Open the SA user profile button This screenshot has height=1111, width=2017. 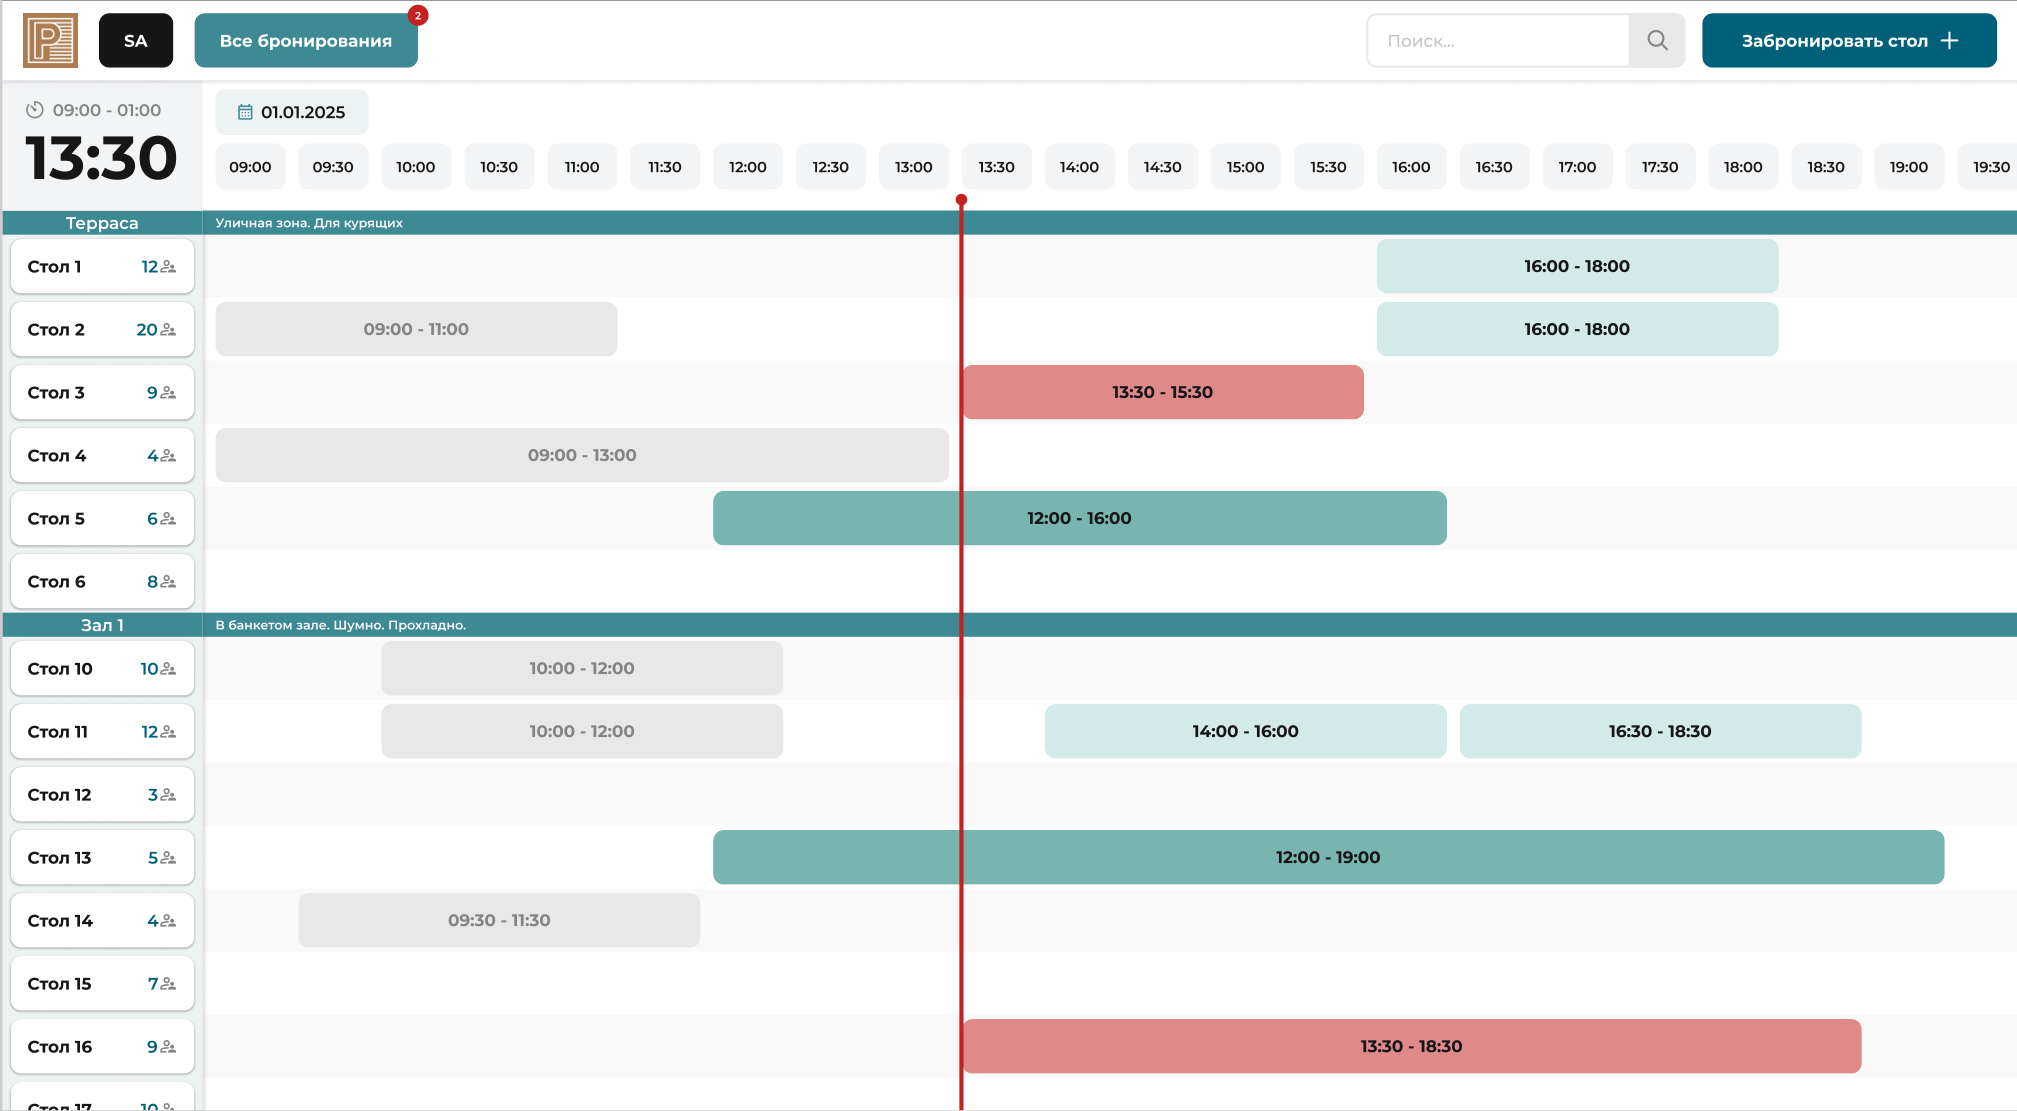pos(136,41)
